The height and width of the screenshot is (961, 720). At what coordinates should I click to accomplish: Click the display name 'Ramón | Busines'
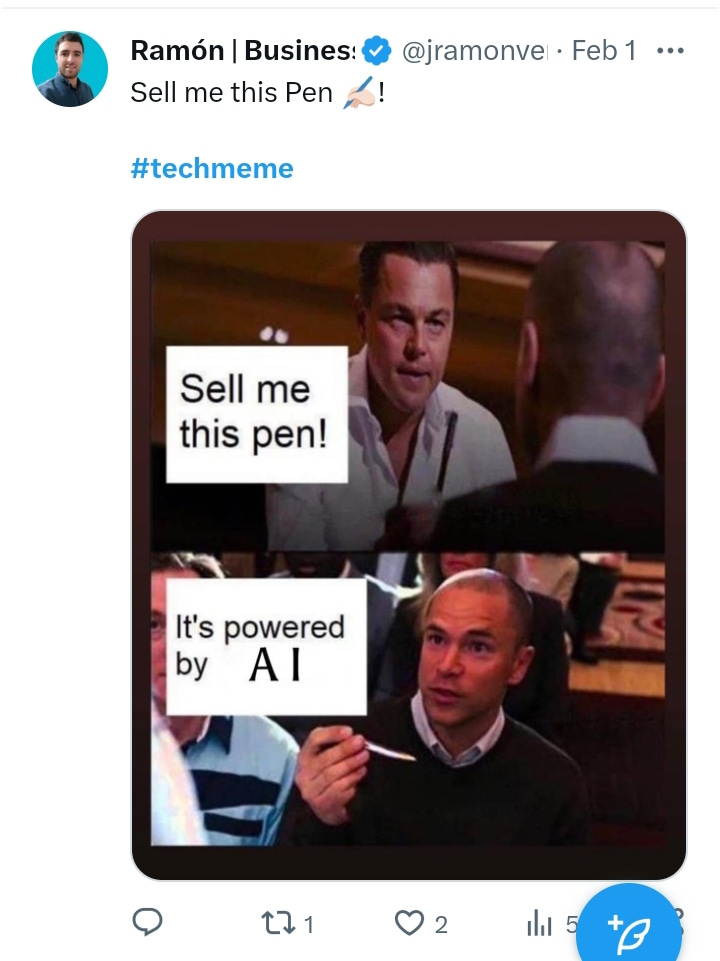pyautogui.click(x=243, y=50)
